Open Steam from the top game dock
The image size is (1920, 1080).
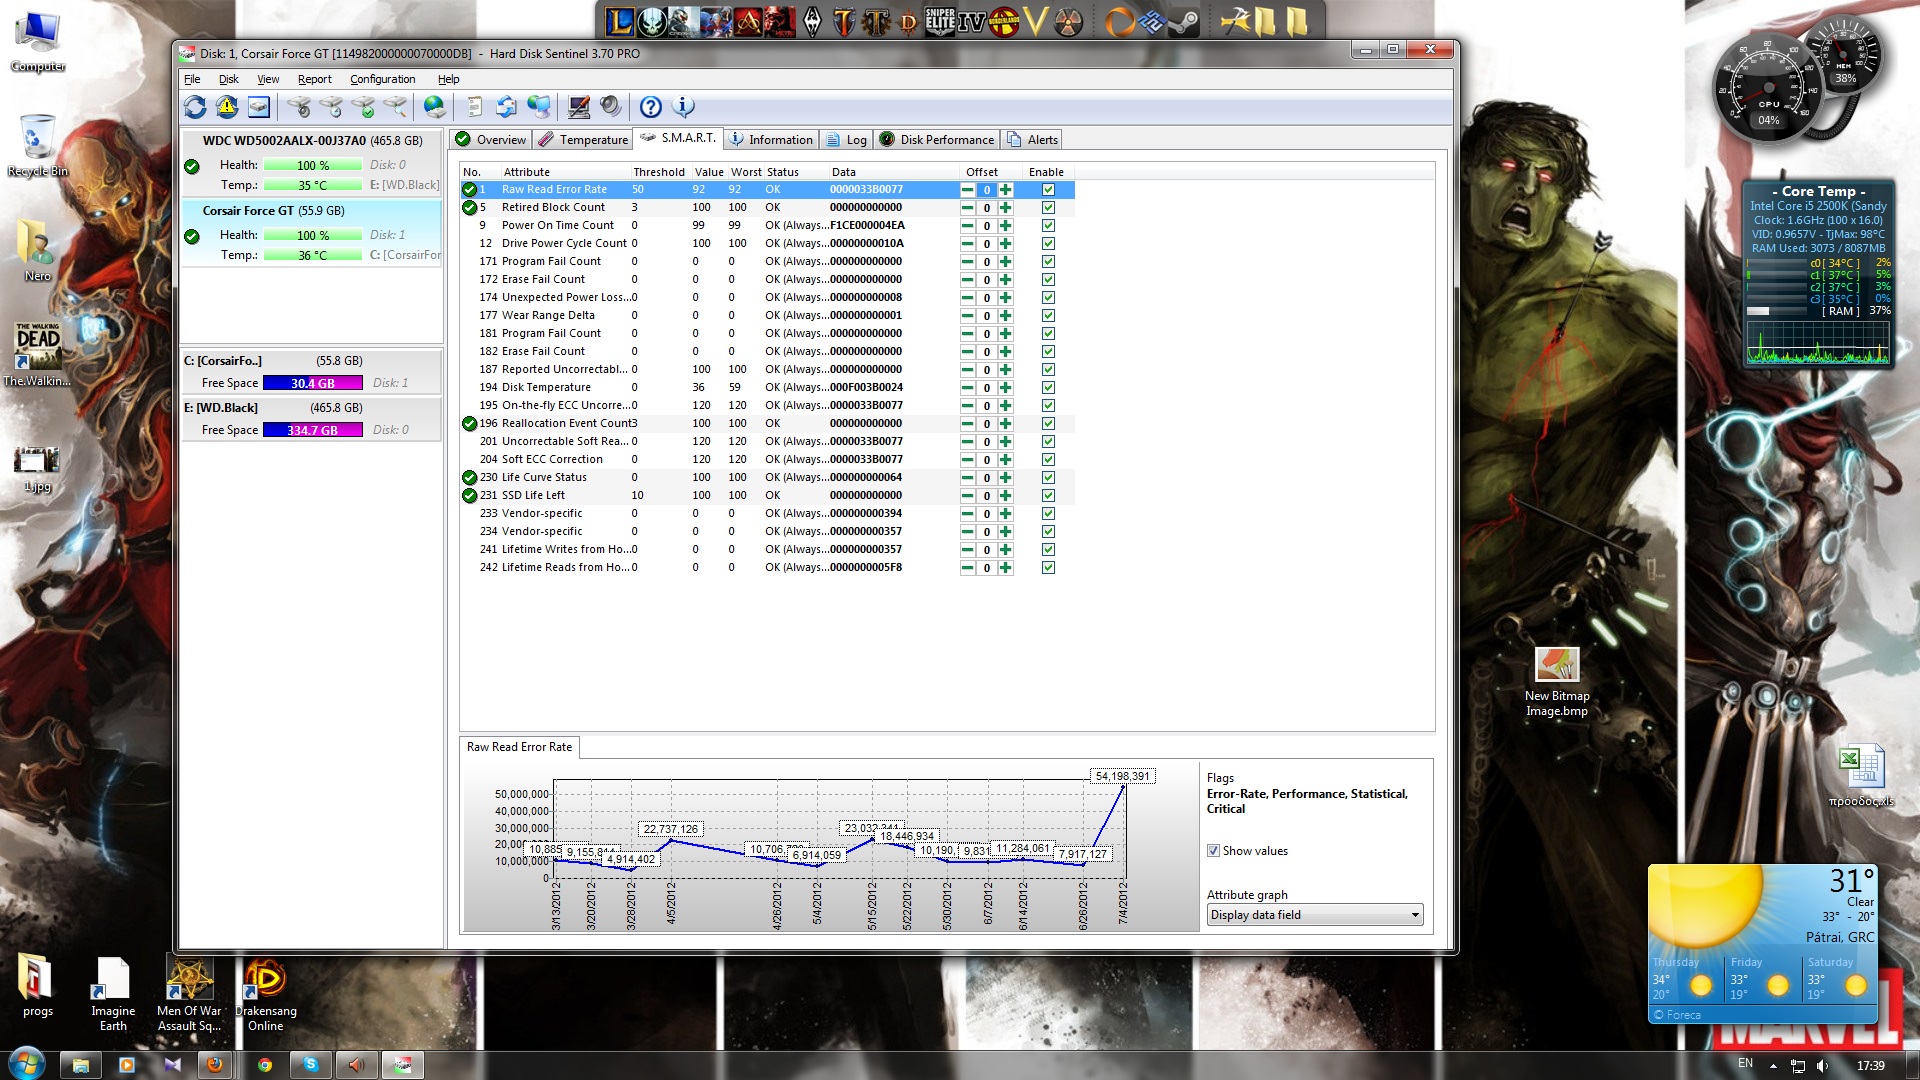pyautogui.click(x=1185, y=21)
